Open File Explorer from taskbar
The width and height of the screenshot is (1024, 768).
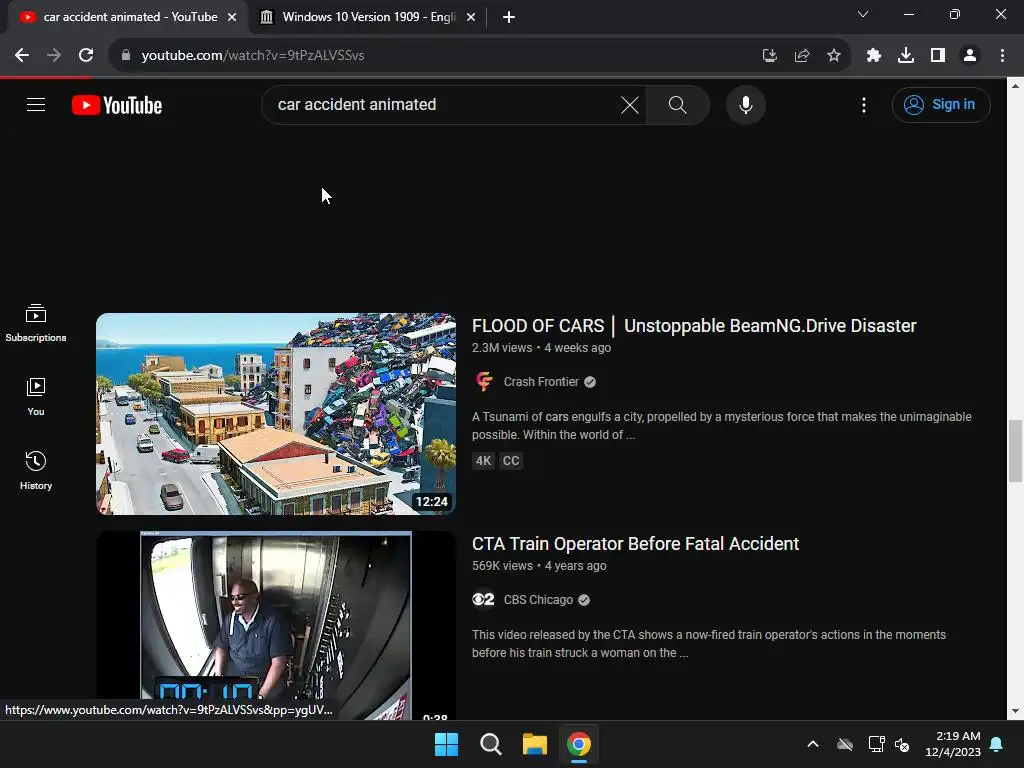coord(535,744)
